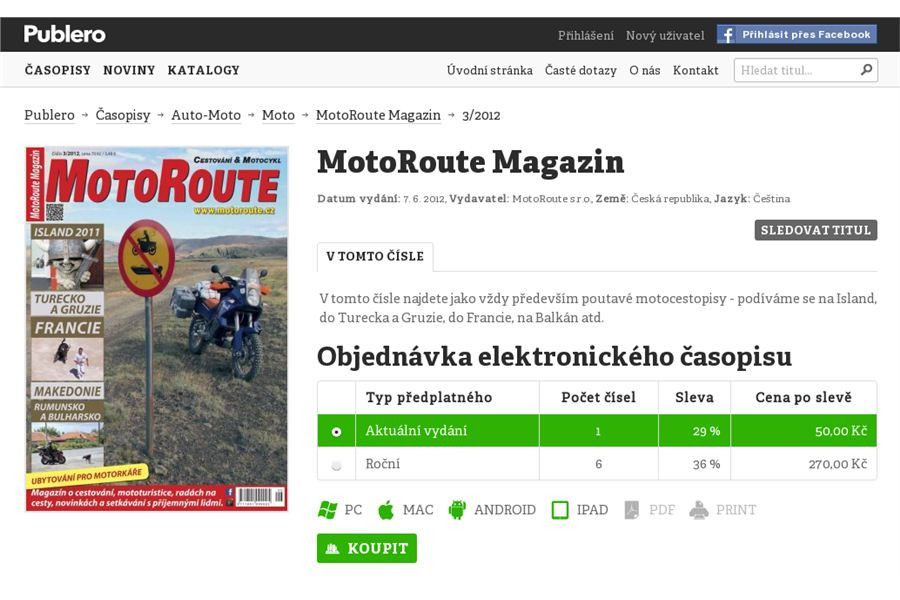Open the ČASOPISY menu
The width and height of the screenshot is (900, 600).
coord(57,70)
